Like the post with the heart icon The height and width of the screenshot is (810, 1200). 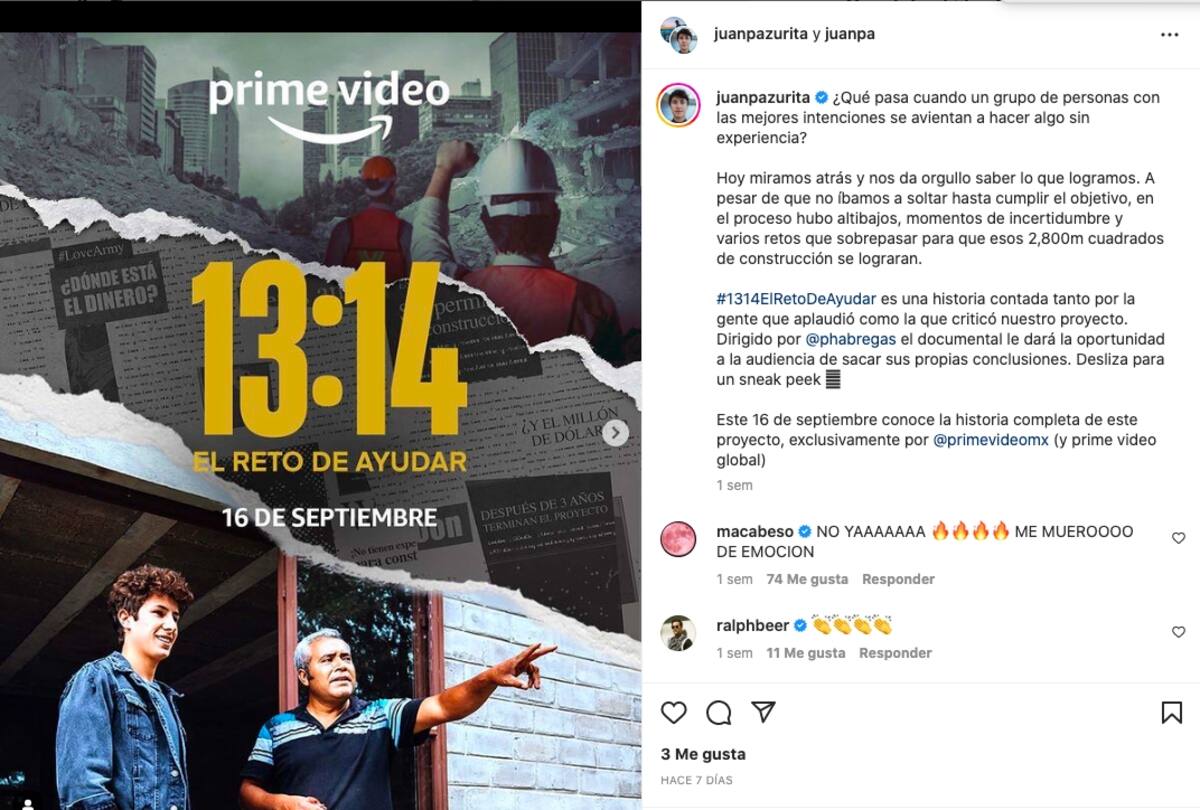674,712
